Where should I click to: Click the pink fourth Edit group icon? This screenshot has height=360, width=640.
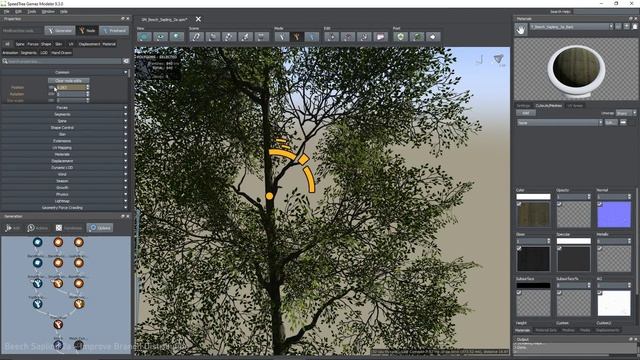tap(380, 37)
